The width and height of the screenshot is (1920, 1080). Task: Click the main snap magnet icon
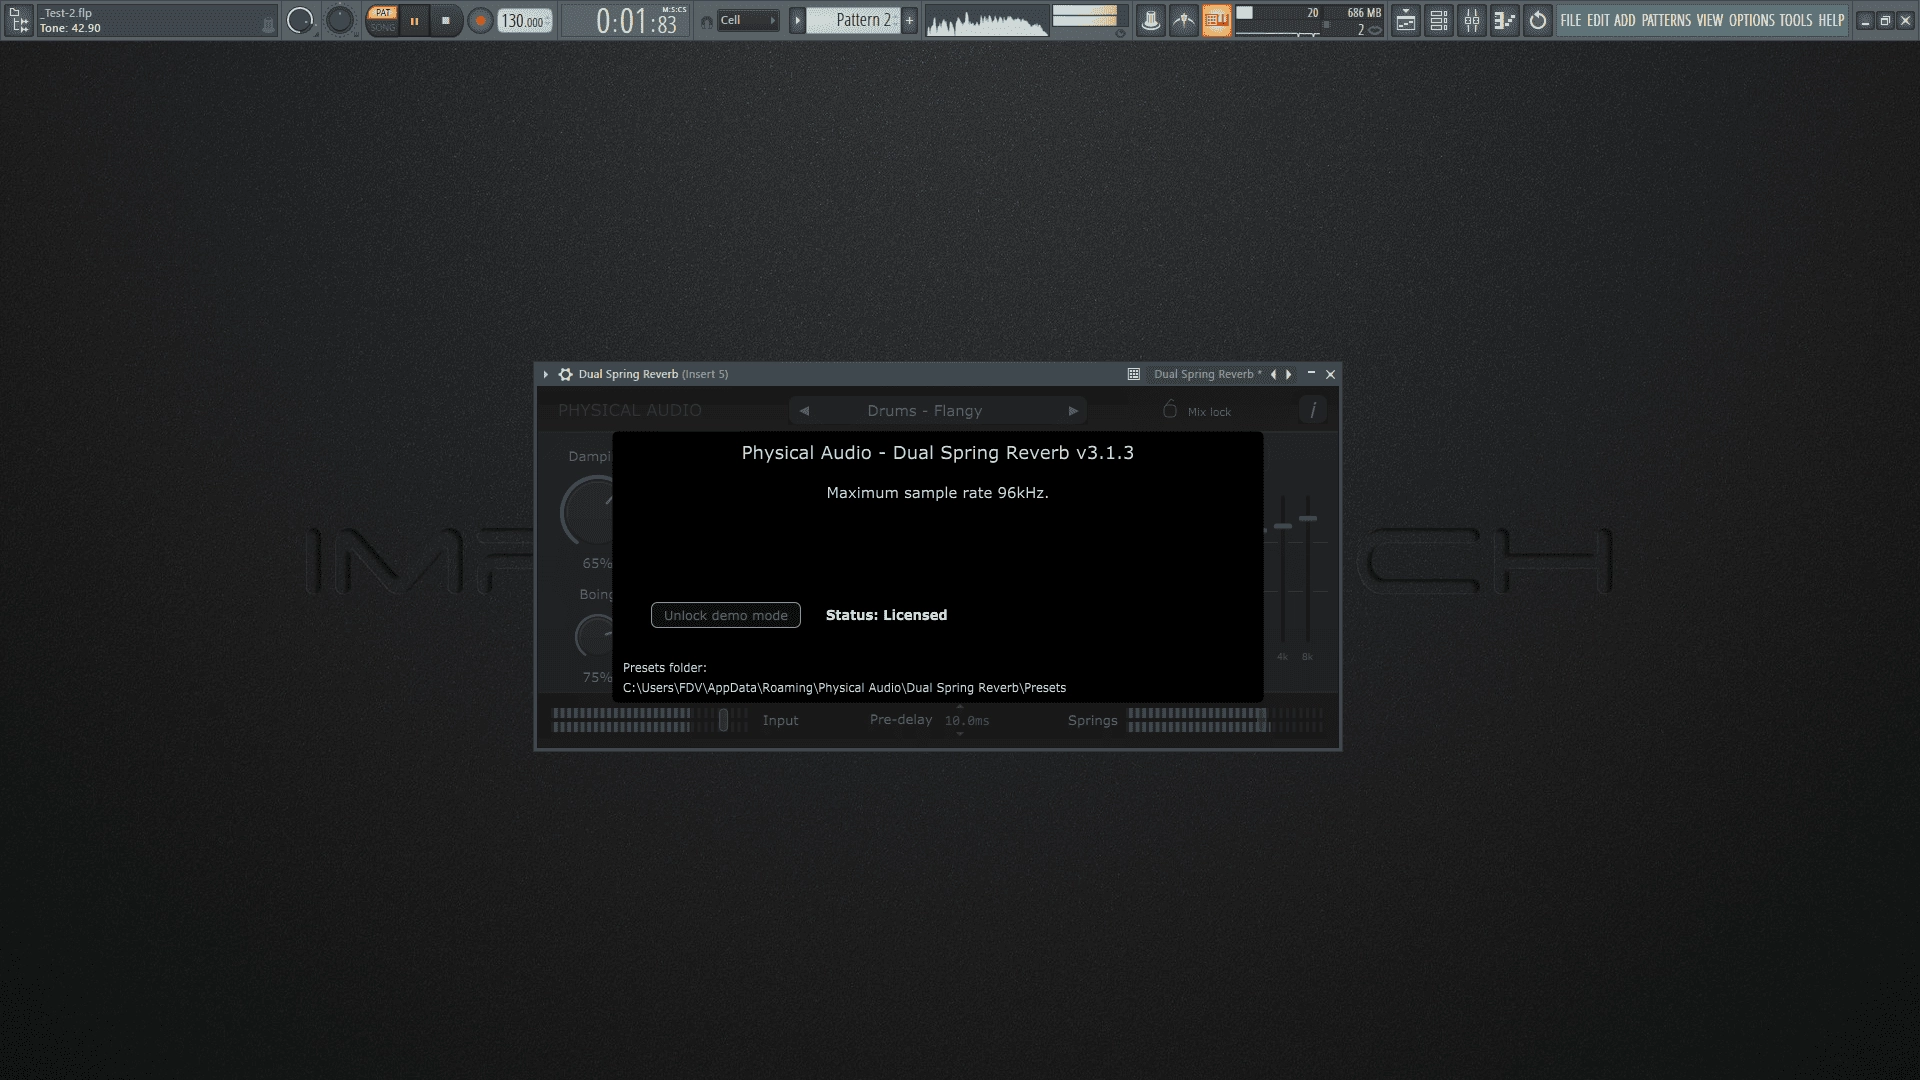coord(706,21)
